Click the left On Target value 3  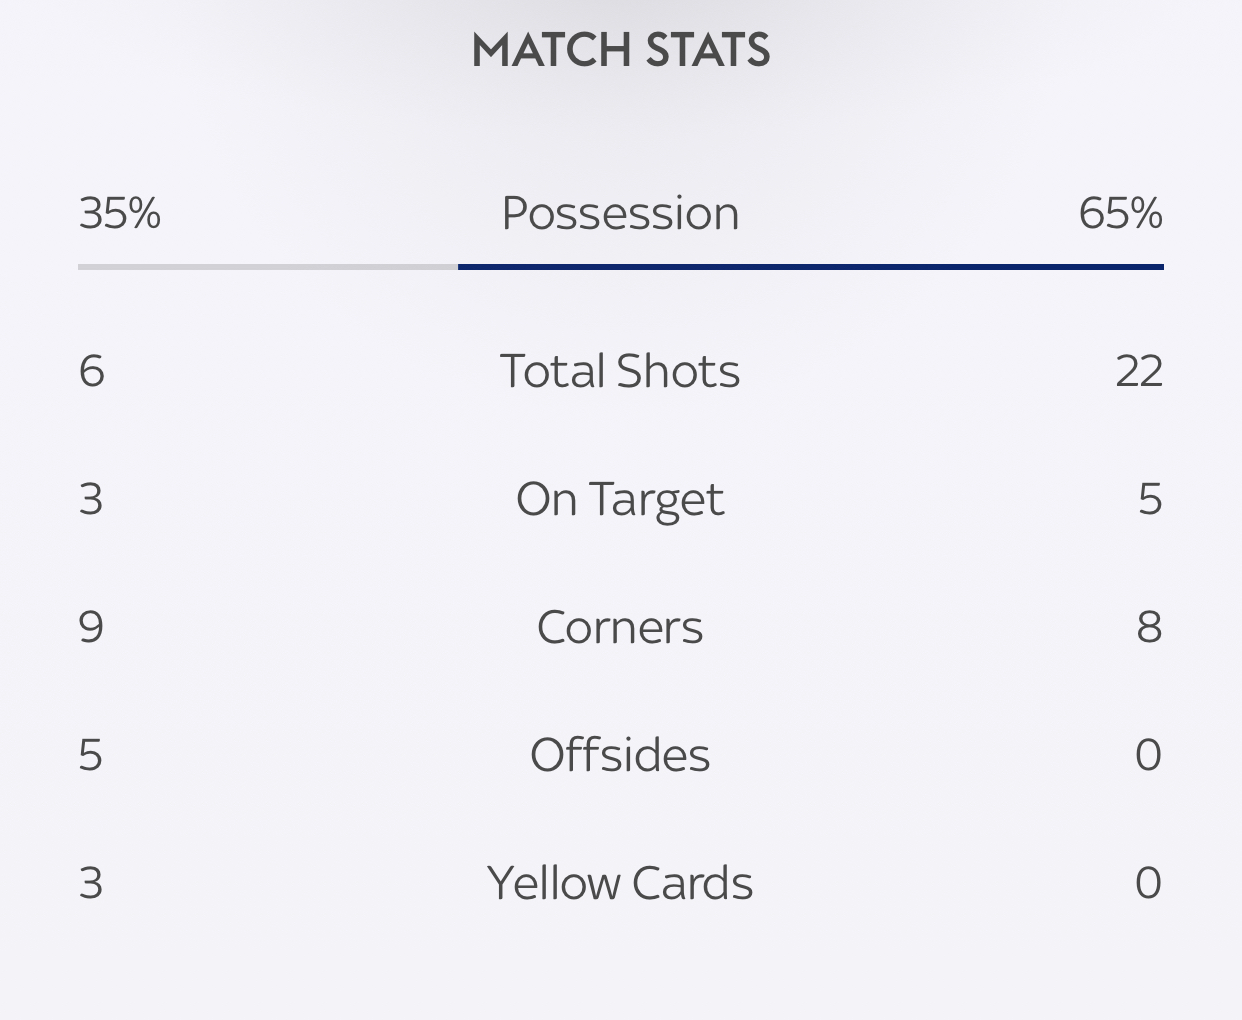(x=91, y=499)
